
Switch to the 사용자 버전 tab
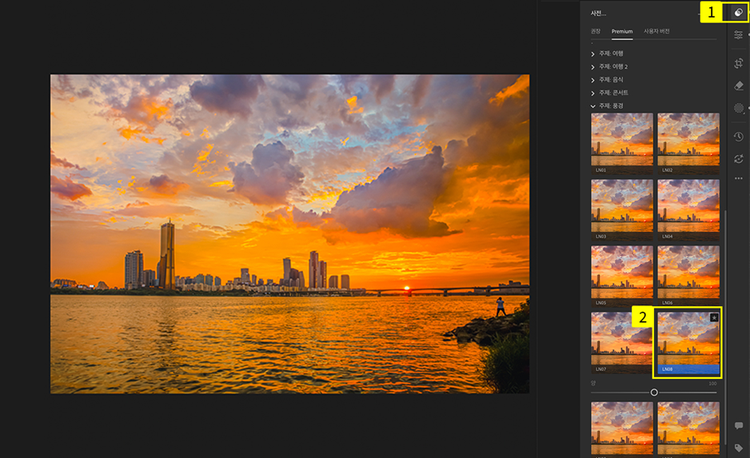click(x=657, y=31)
